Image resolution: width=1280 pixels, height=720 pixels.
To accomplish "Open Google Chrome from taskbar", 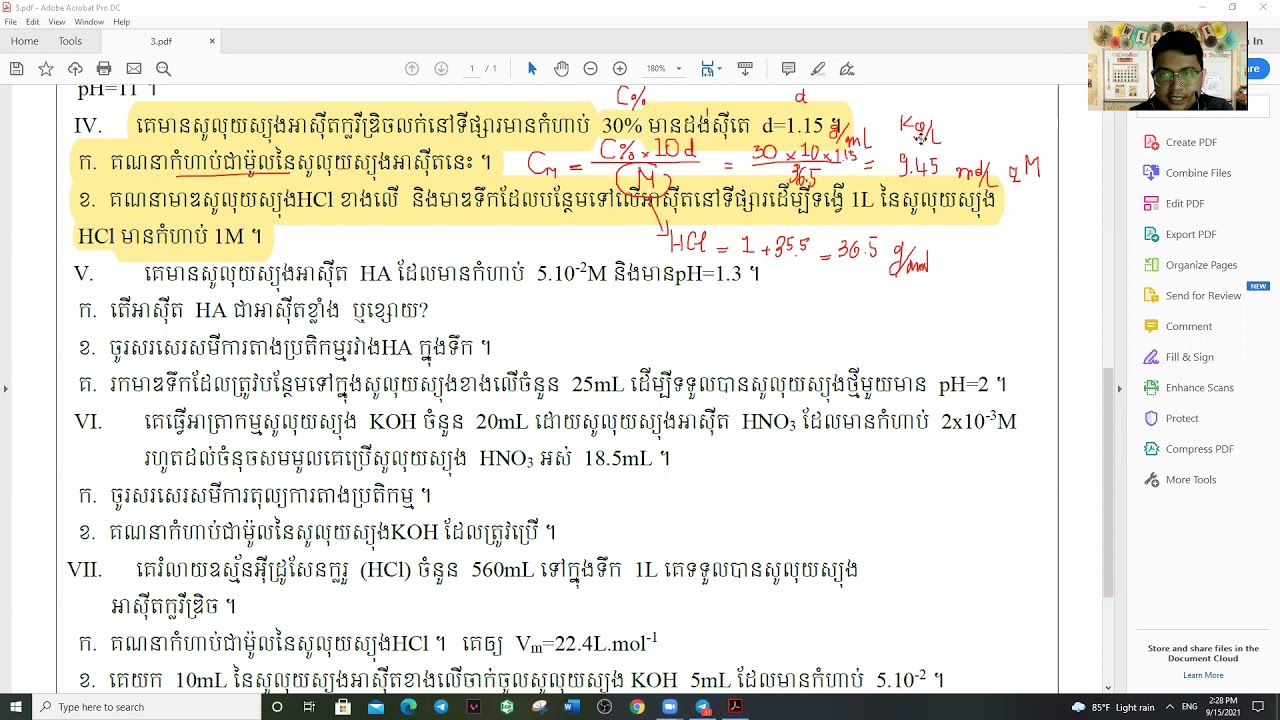I will (x=637, y=707).
